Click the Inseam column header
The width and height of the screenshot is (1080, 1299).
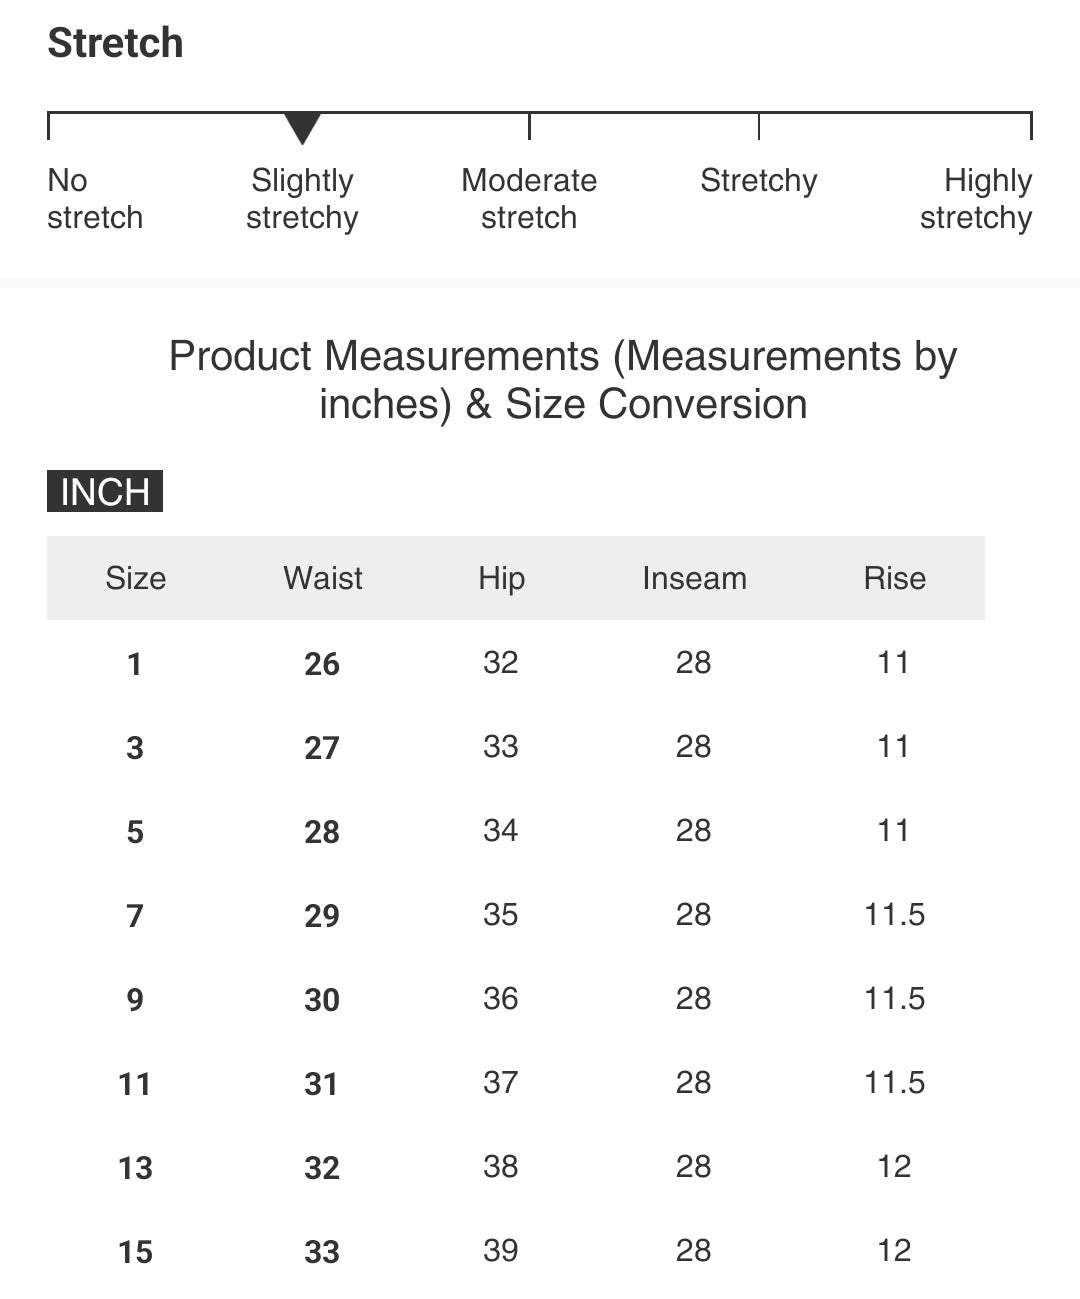click(x=694, y=578)
